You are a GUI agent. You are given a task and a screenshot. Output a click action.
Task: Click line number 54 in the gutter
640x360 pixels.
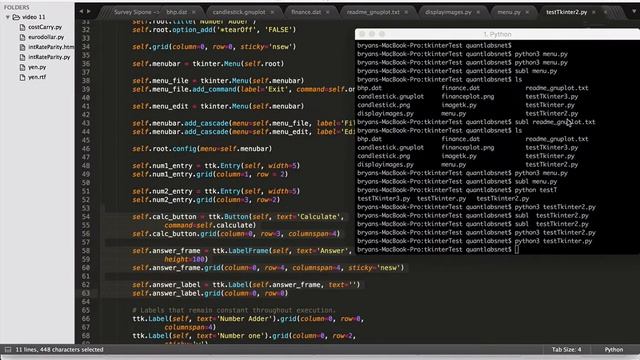coord(86,217)
